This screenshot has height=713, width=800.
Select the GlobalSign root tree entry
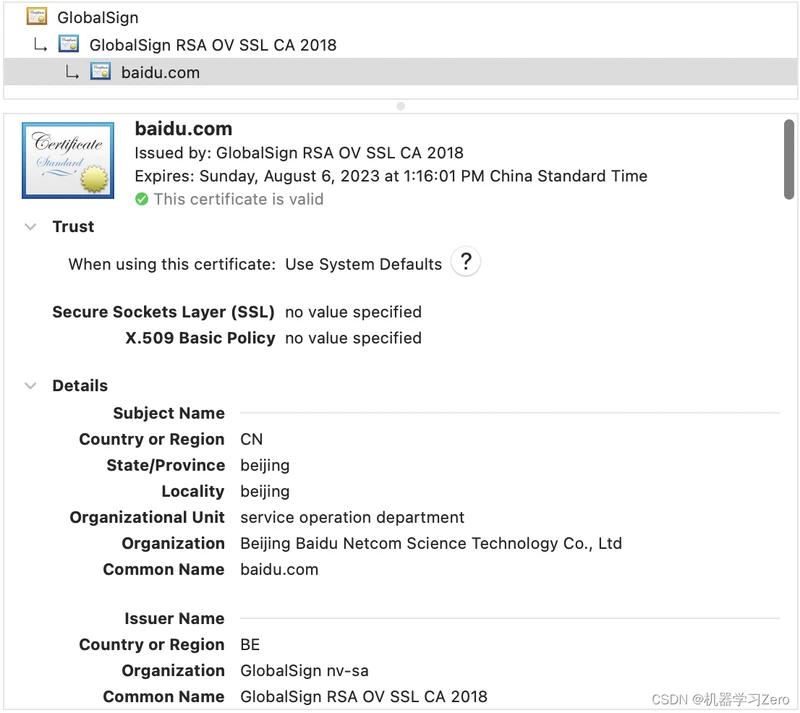pos(97,17)
